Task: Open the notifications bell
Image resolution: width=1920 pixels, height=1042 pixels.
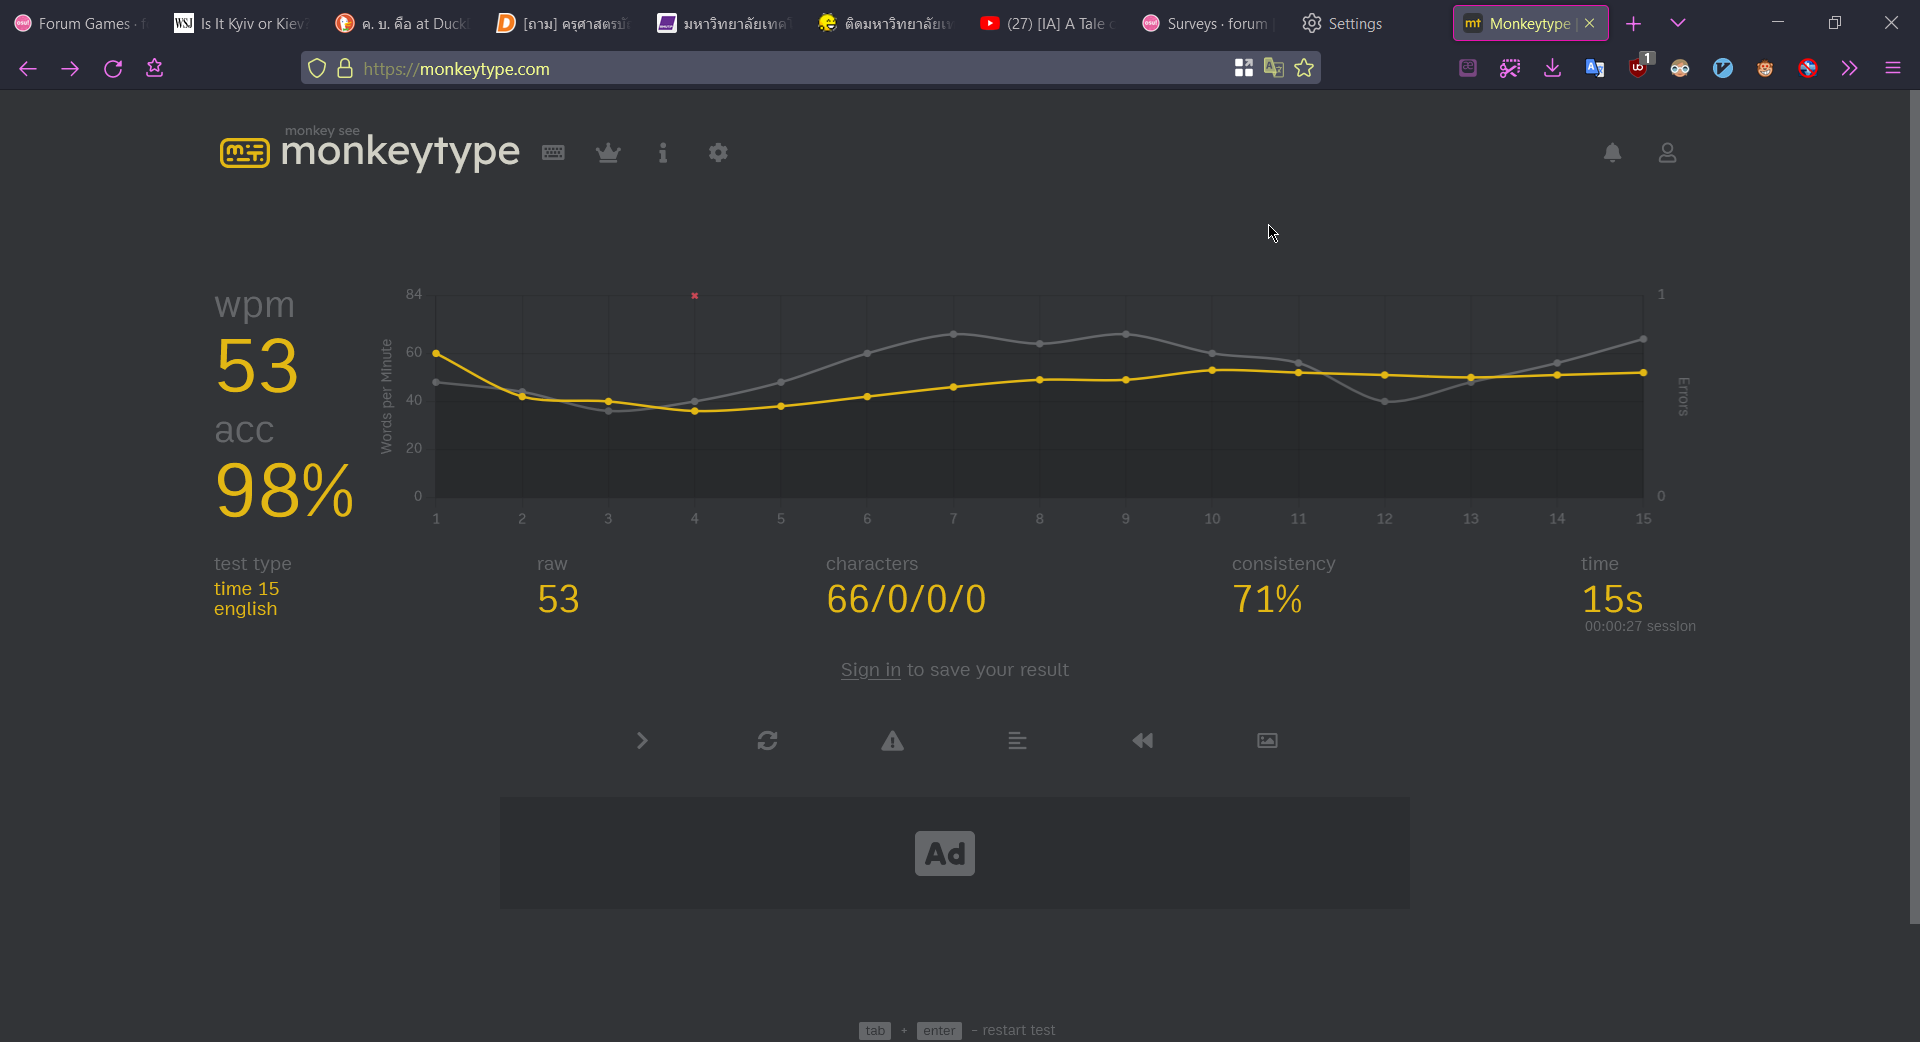Action: click(x=1612, y=153)
